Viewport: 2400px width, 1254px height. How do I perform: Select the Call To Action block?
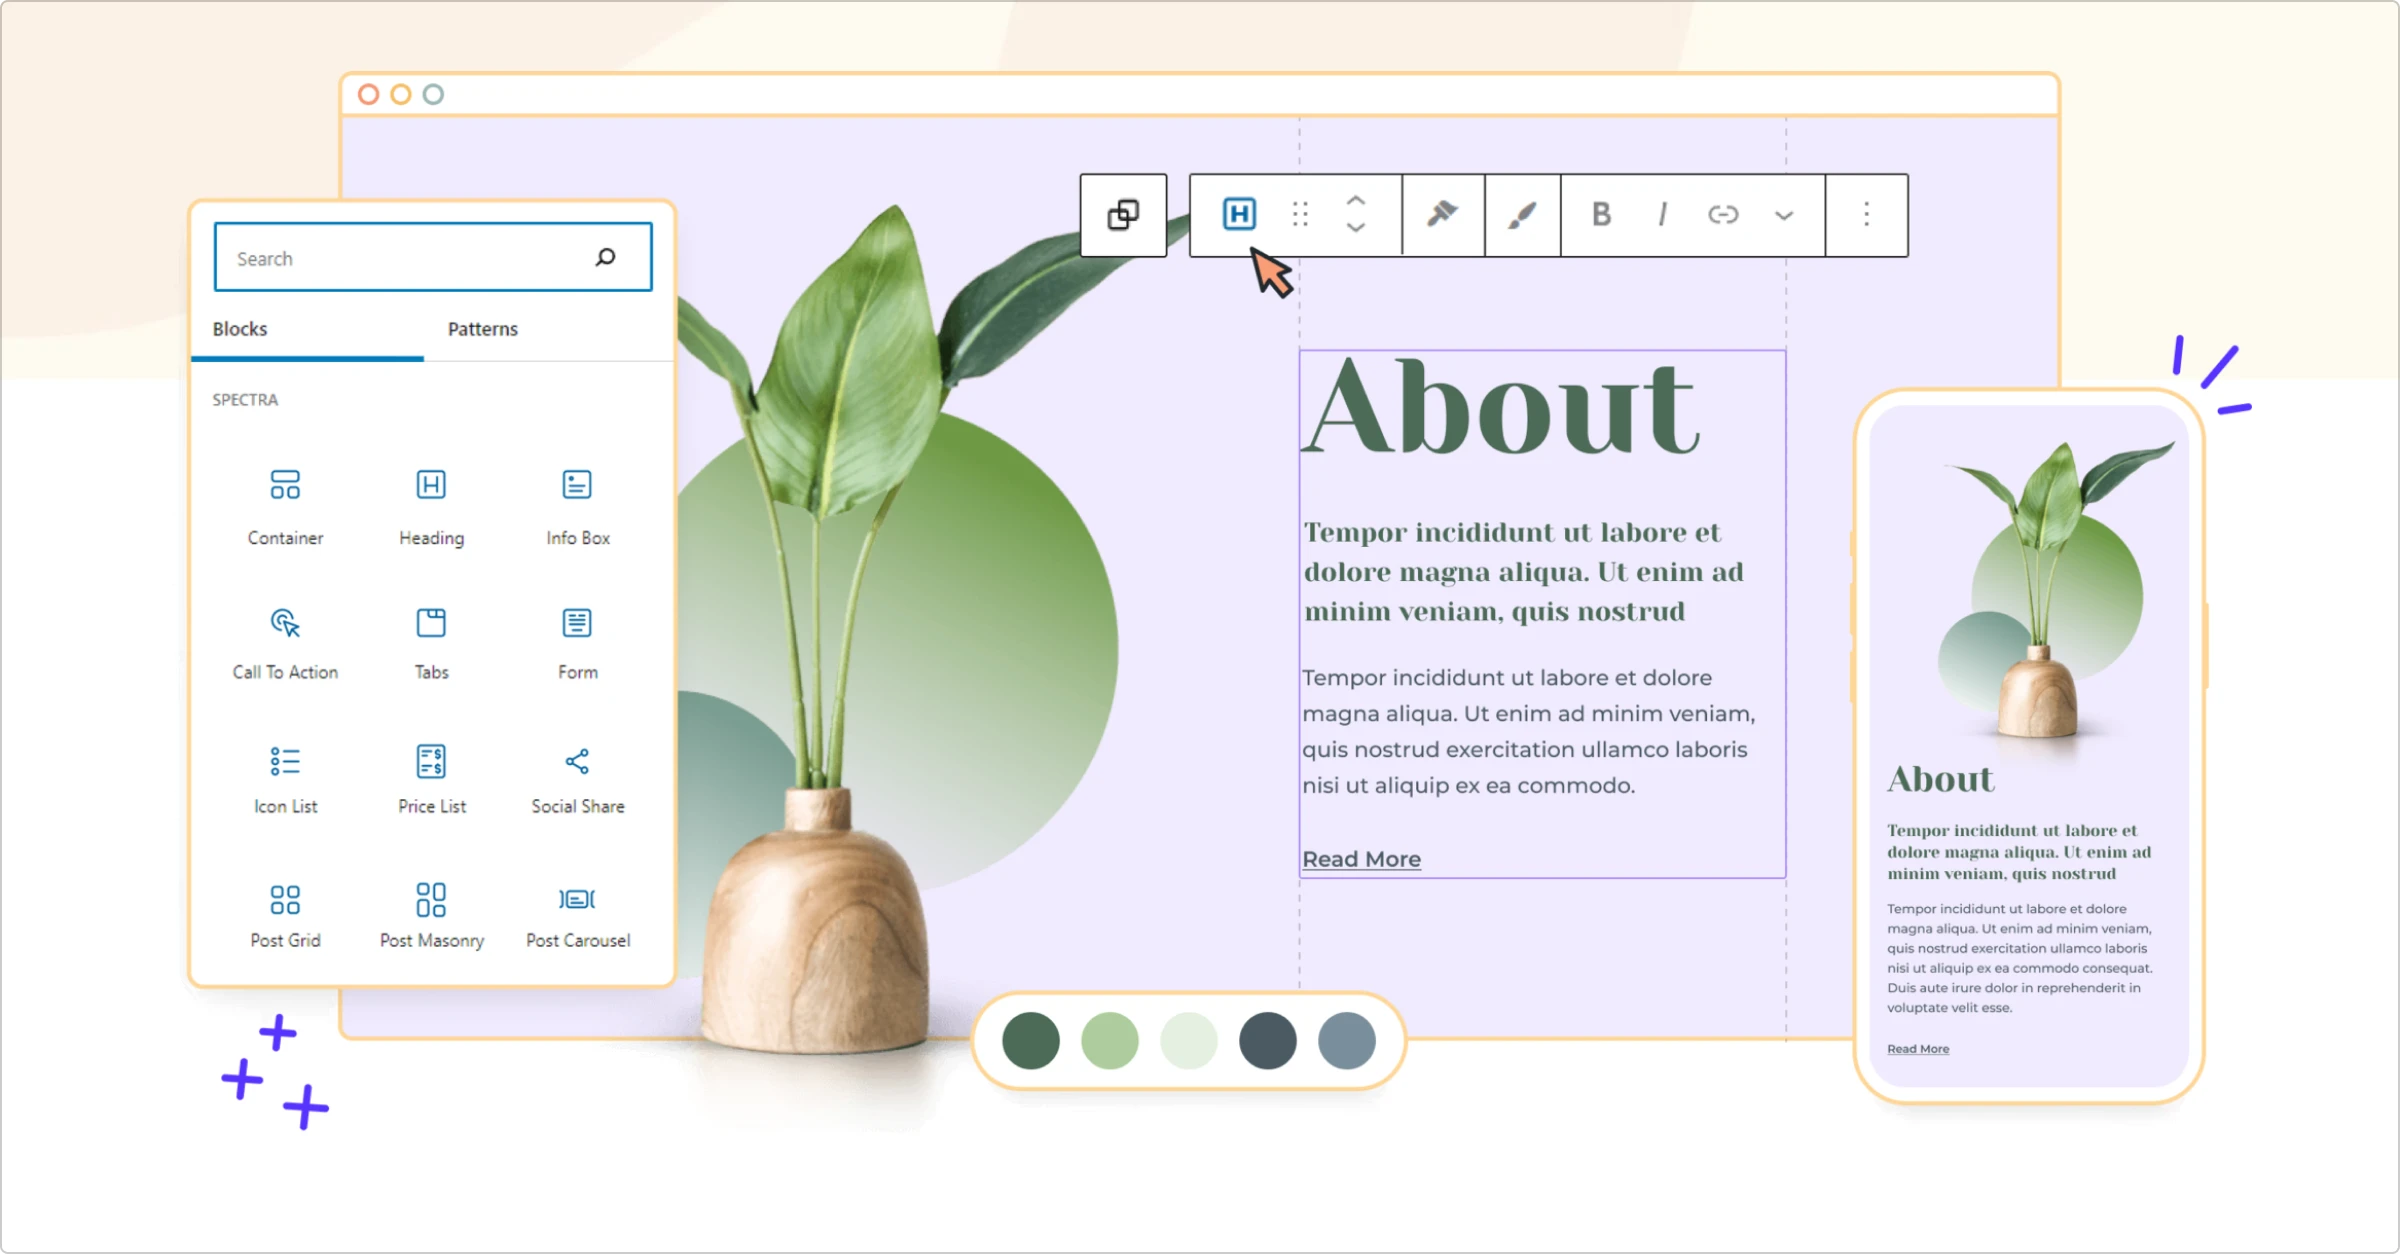click(x=286, y=637)
